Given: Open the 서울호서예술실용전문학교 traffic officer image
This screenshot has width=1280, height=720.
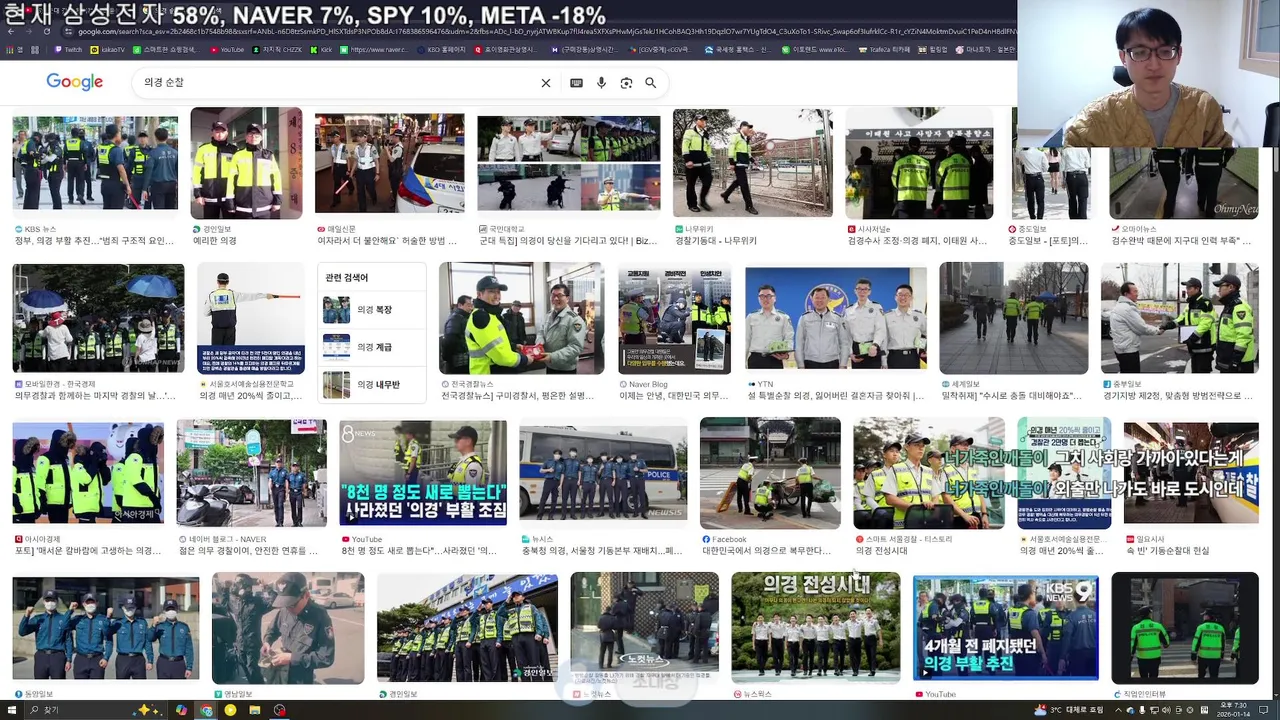Looking at the screenshot, I should 251,319.
